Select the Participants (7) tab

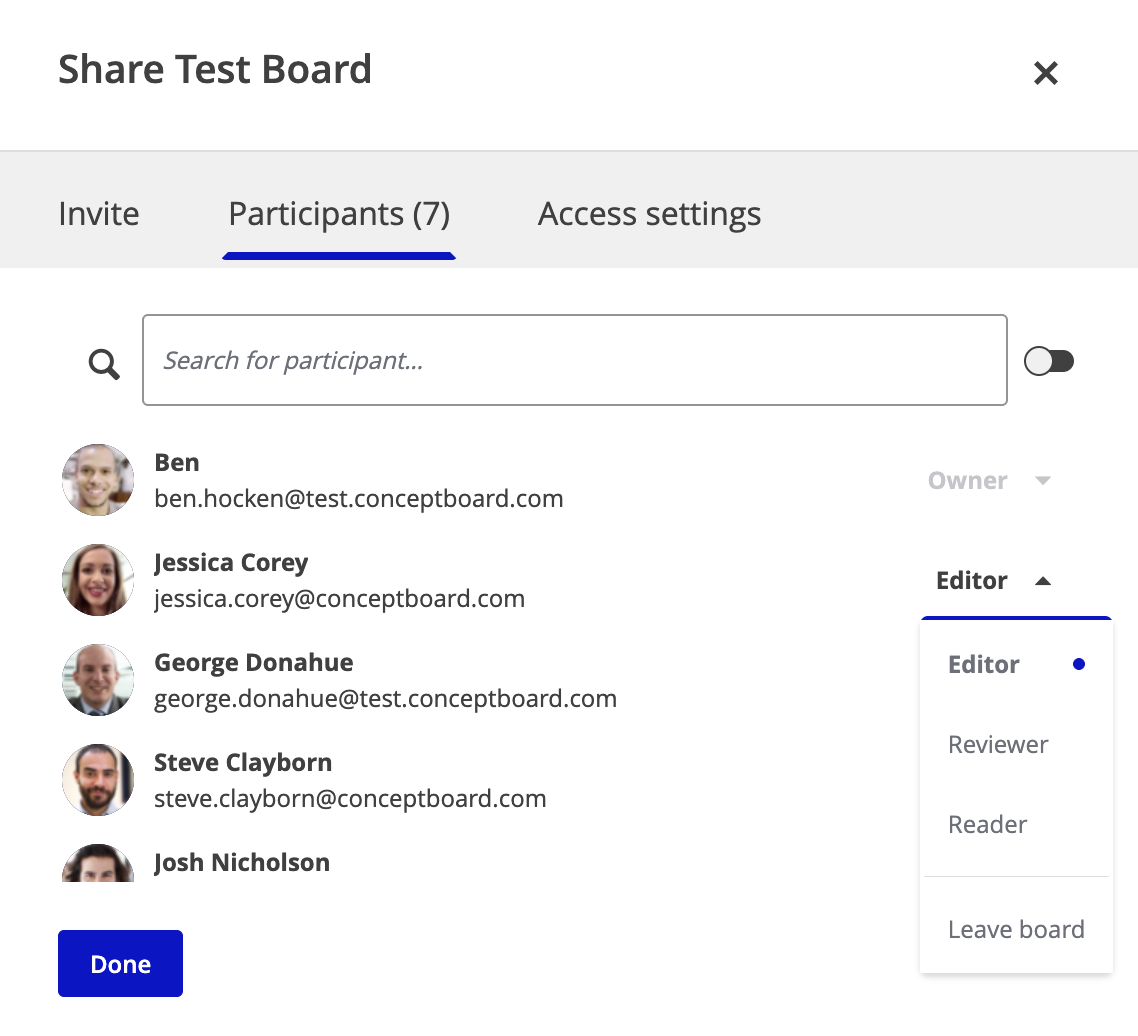[339, 214]
